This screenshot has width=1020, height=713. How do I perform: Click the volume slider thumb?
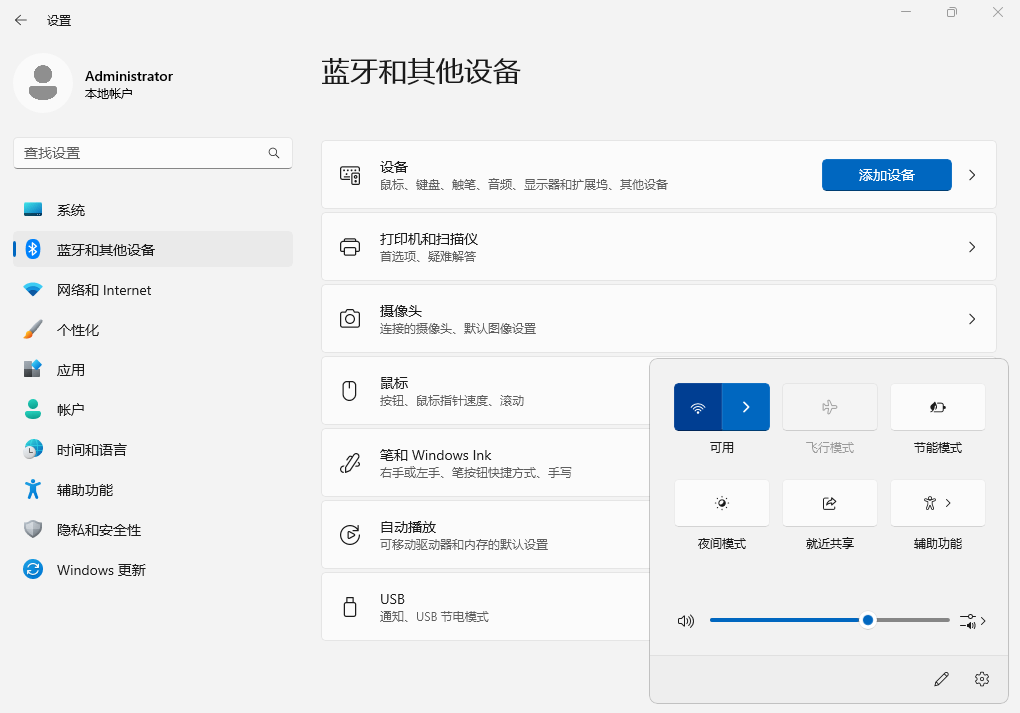867,620
